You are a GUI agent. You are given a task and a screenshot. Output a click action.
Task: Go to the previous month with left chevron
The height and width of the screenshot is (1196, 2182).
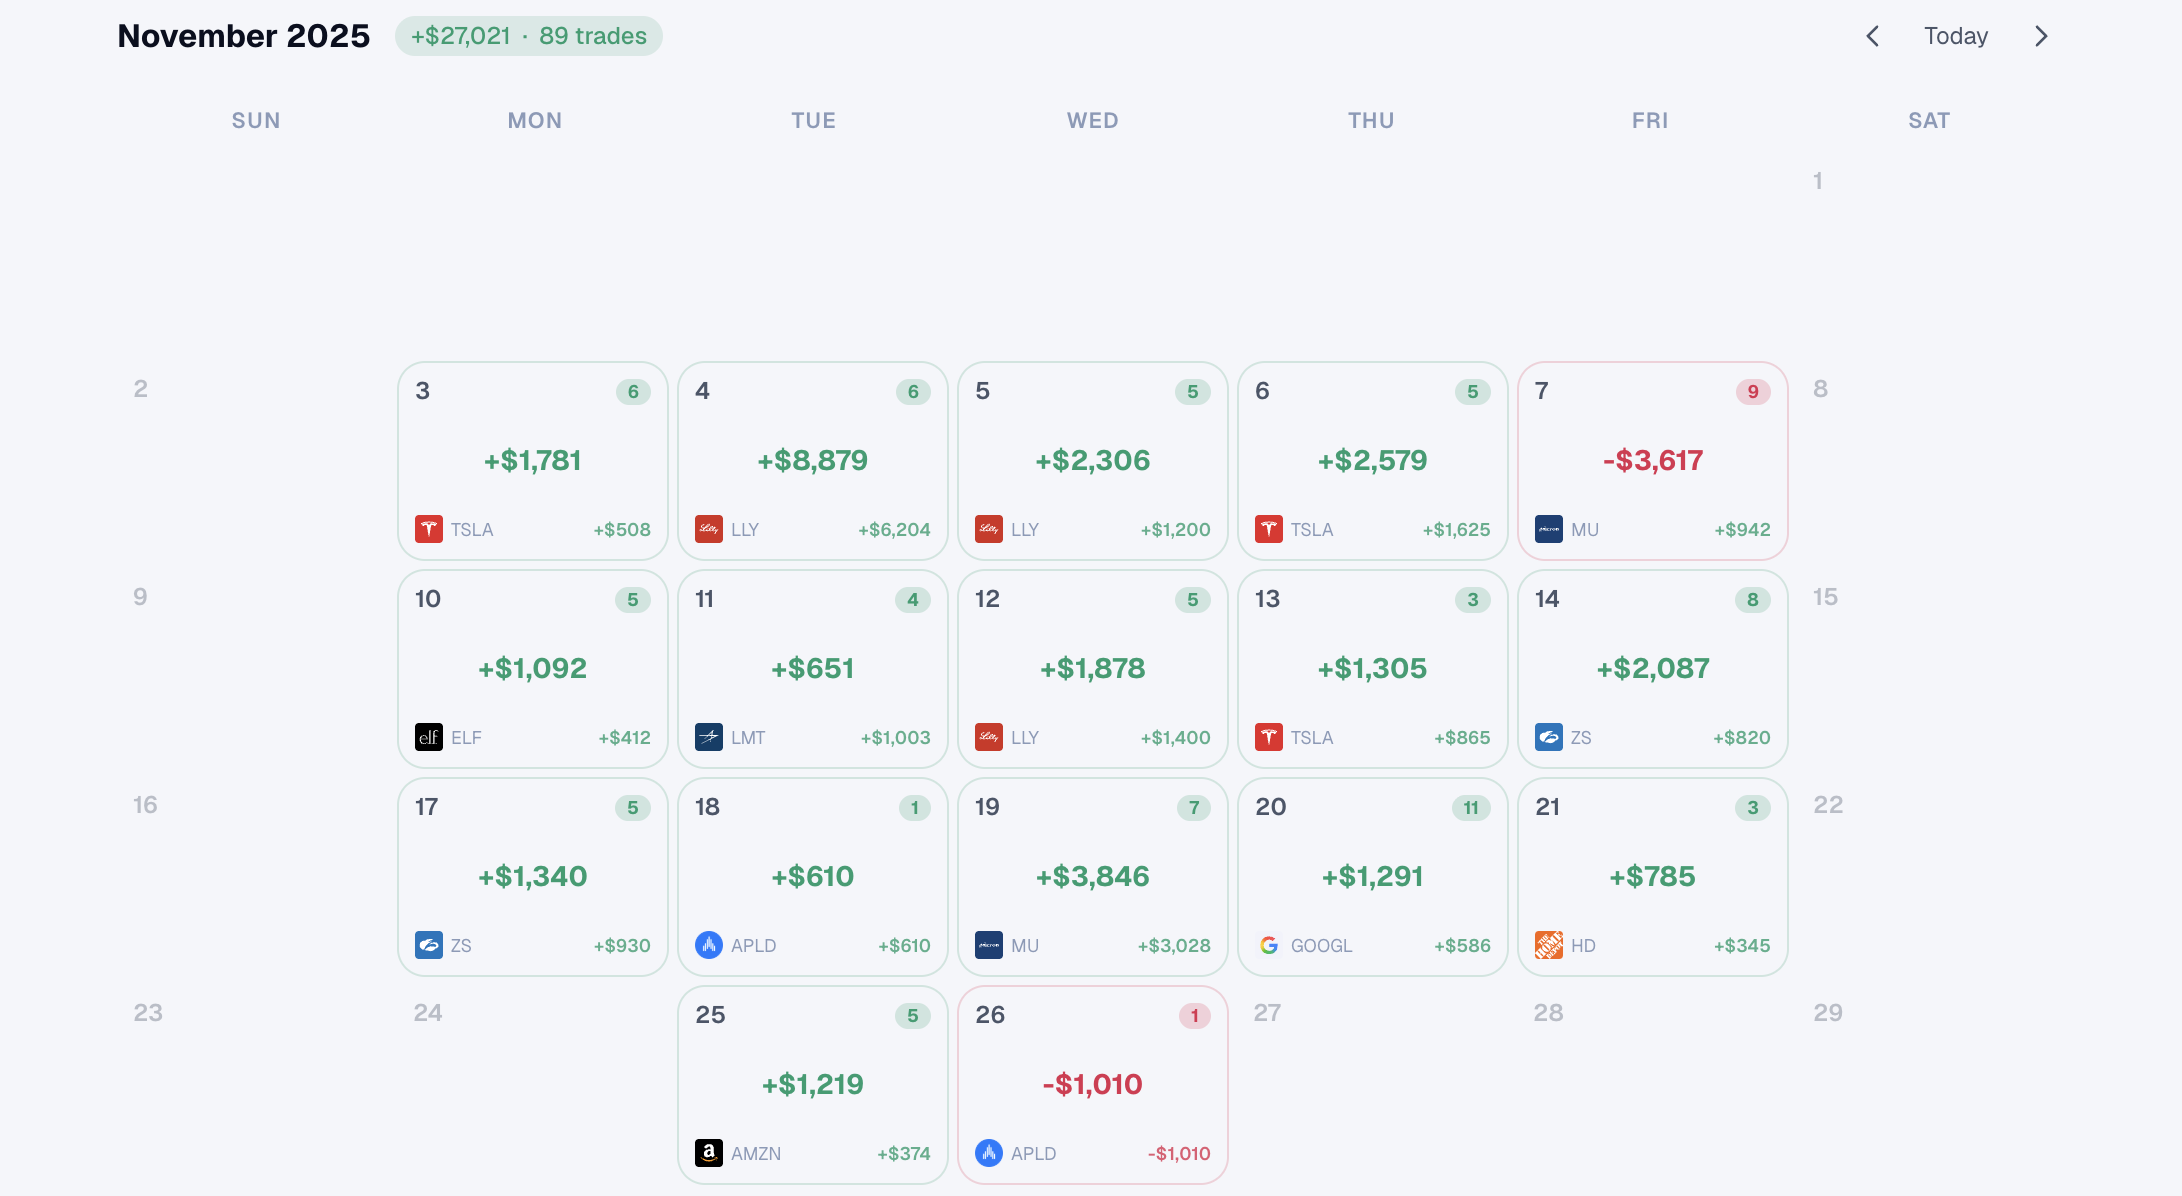point(1873,36)
